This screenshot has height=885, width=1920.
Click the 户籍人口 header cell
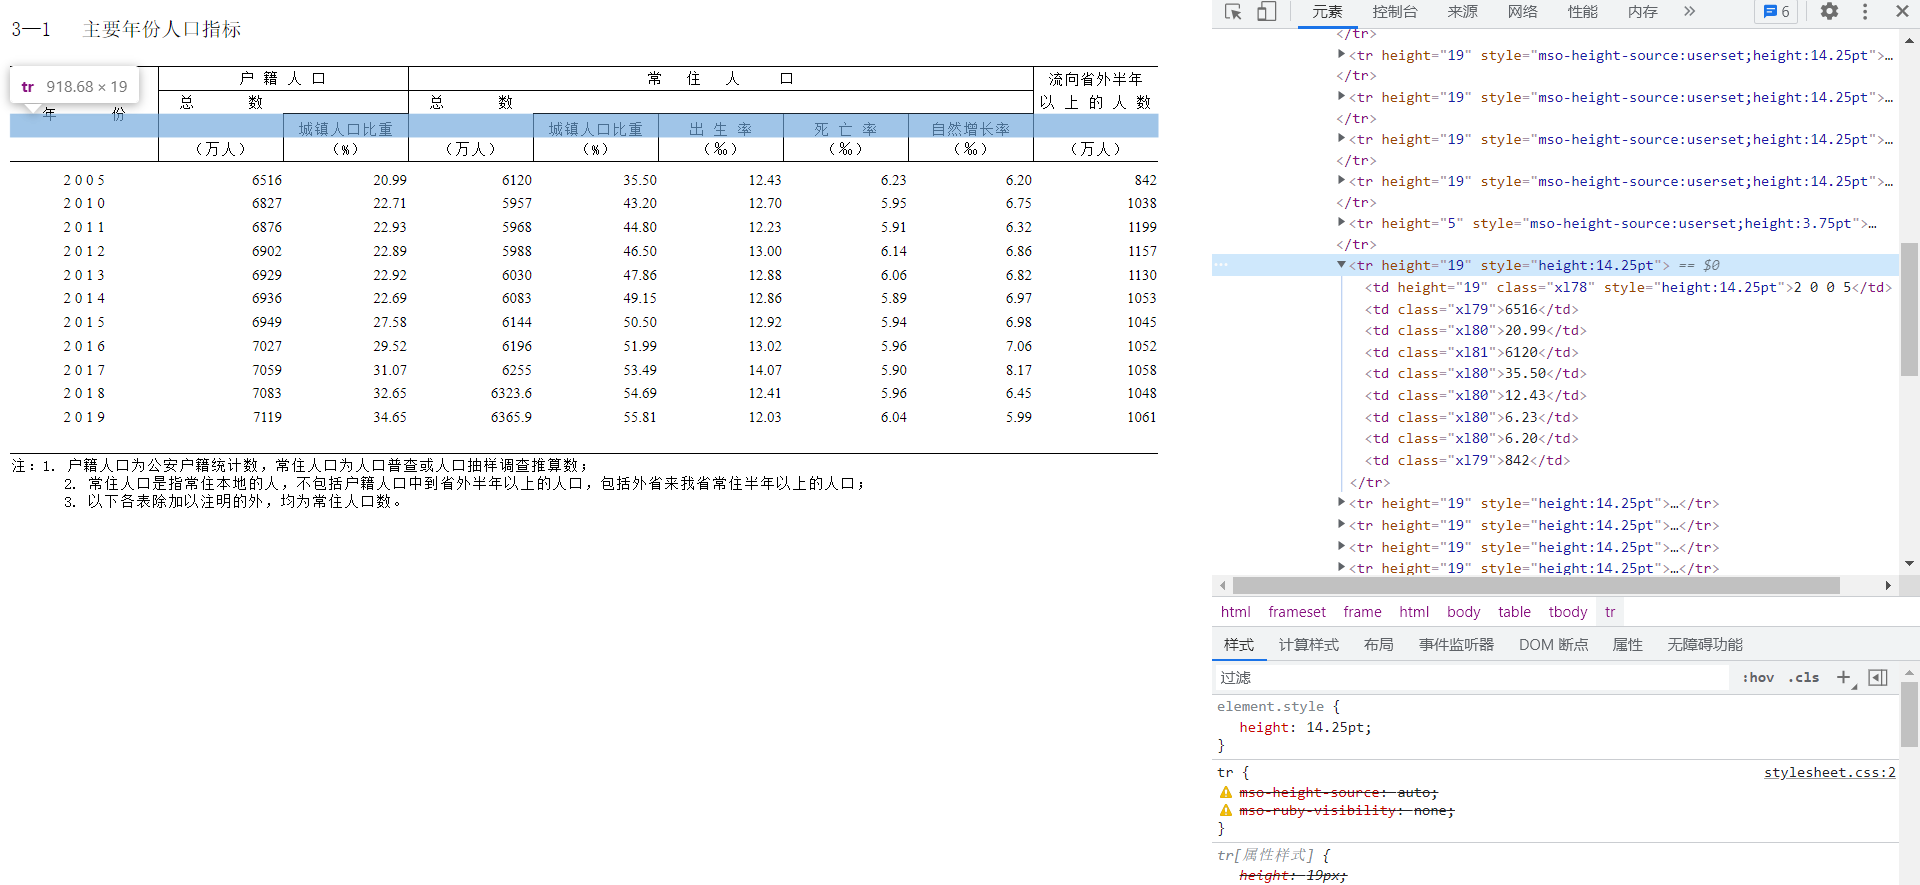coord(283,78)
